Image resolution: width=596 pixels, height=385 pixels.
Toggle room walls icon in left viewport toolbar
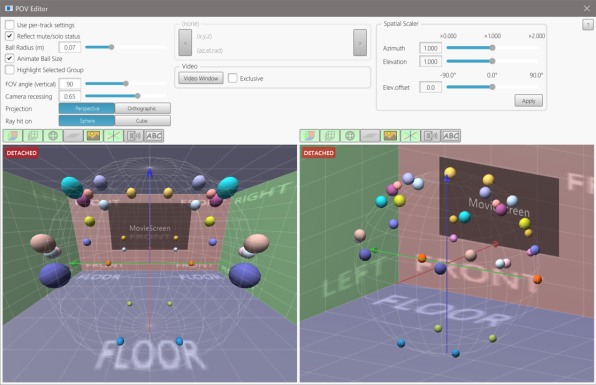point(13,136)
